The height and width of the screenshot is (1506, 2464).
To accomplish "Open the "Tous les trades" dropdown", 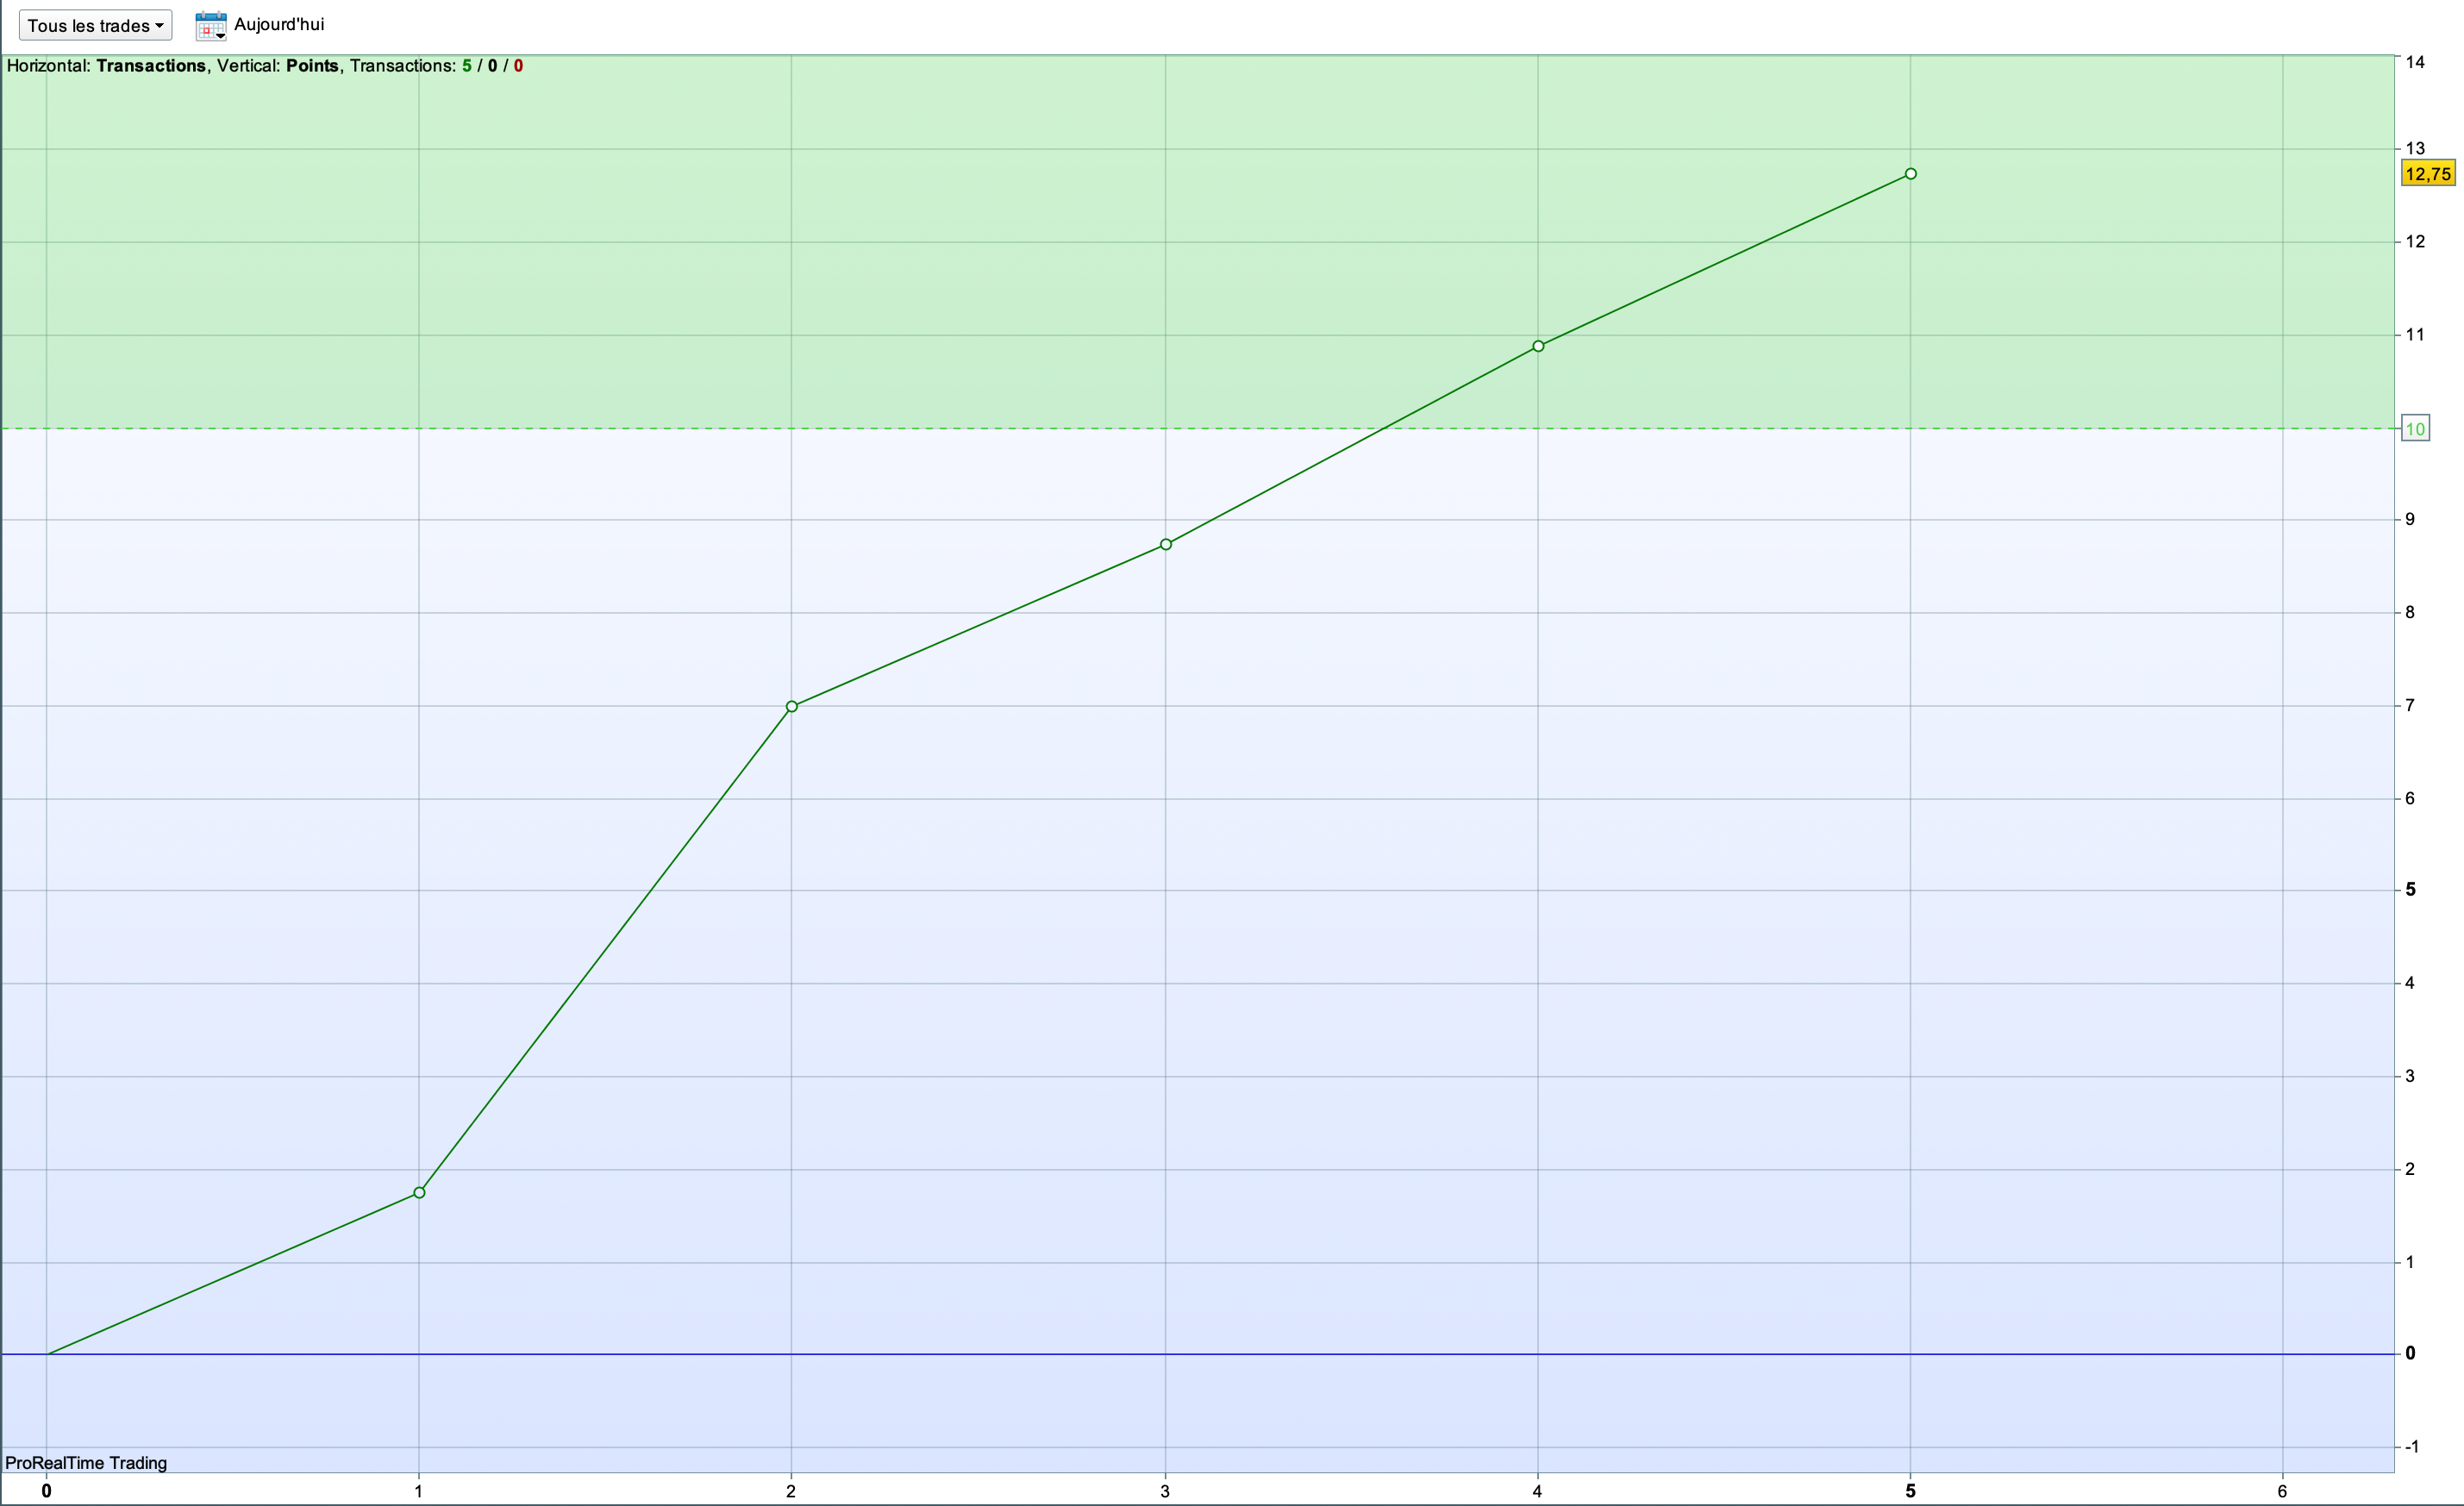I will tap(95, 26).
